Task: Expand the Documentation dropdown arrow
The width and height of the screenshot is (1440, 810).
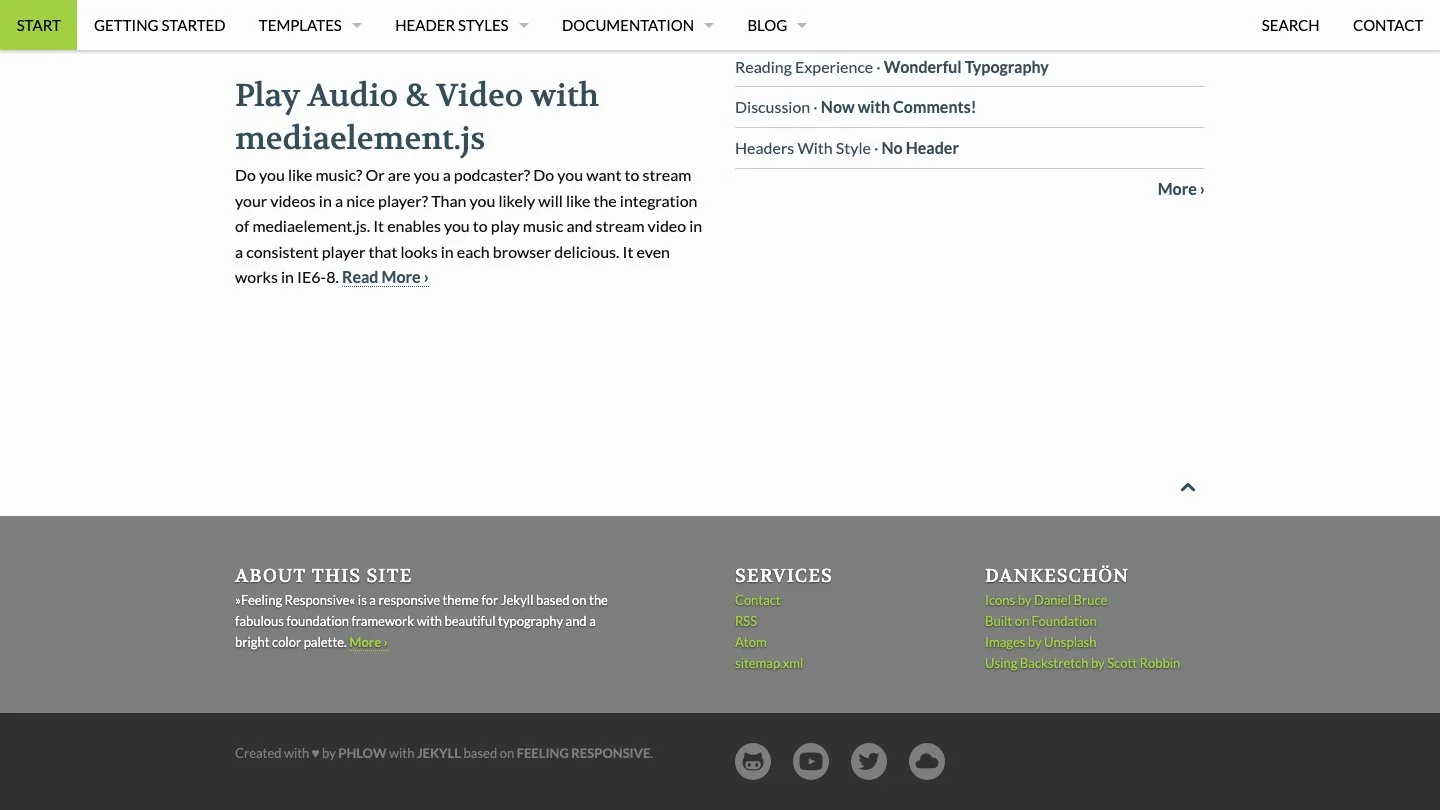Action: pyautogui.click(x=709, y=25)
